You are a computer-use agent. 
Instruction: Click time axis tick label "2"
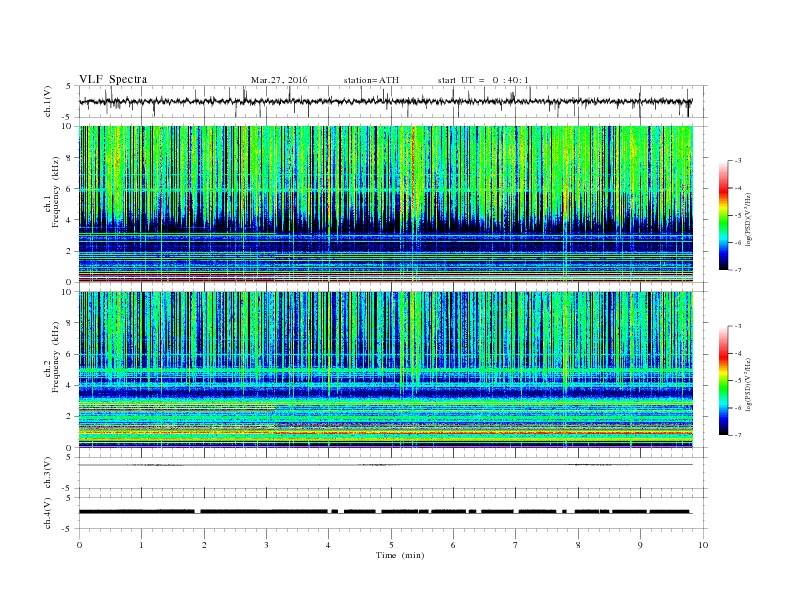(x=204, y=545)
